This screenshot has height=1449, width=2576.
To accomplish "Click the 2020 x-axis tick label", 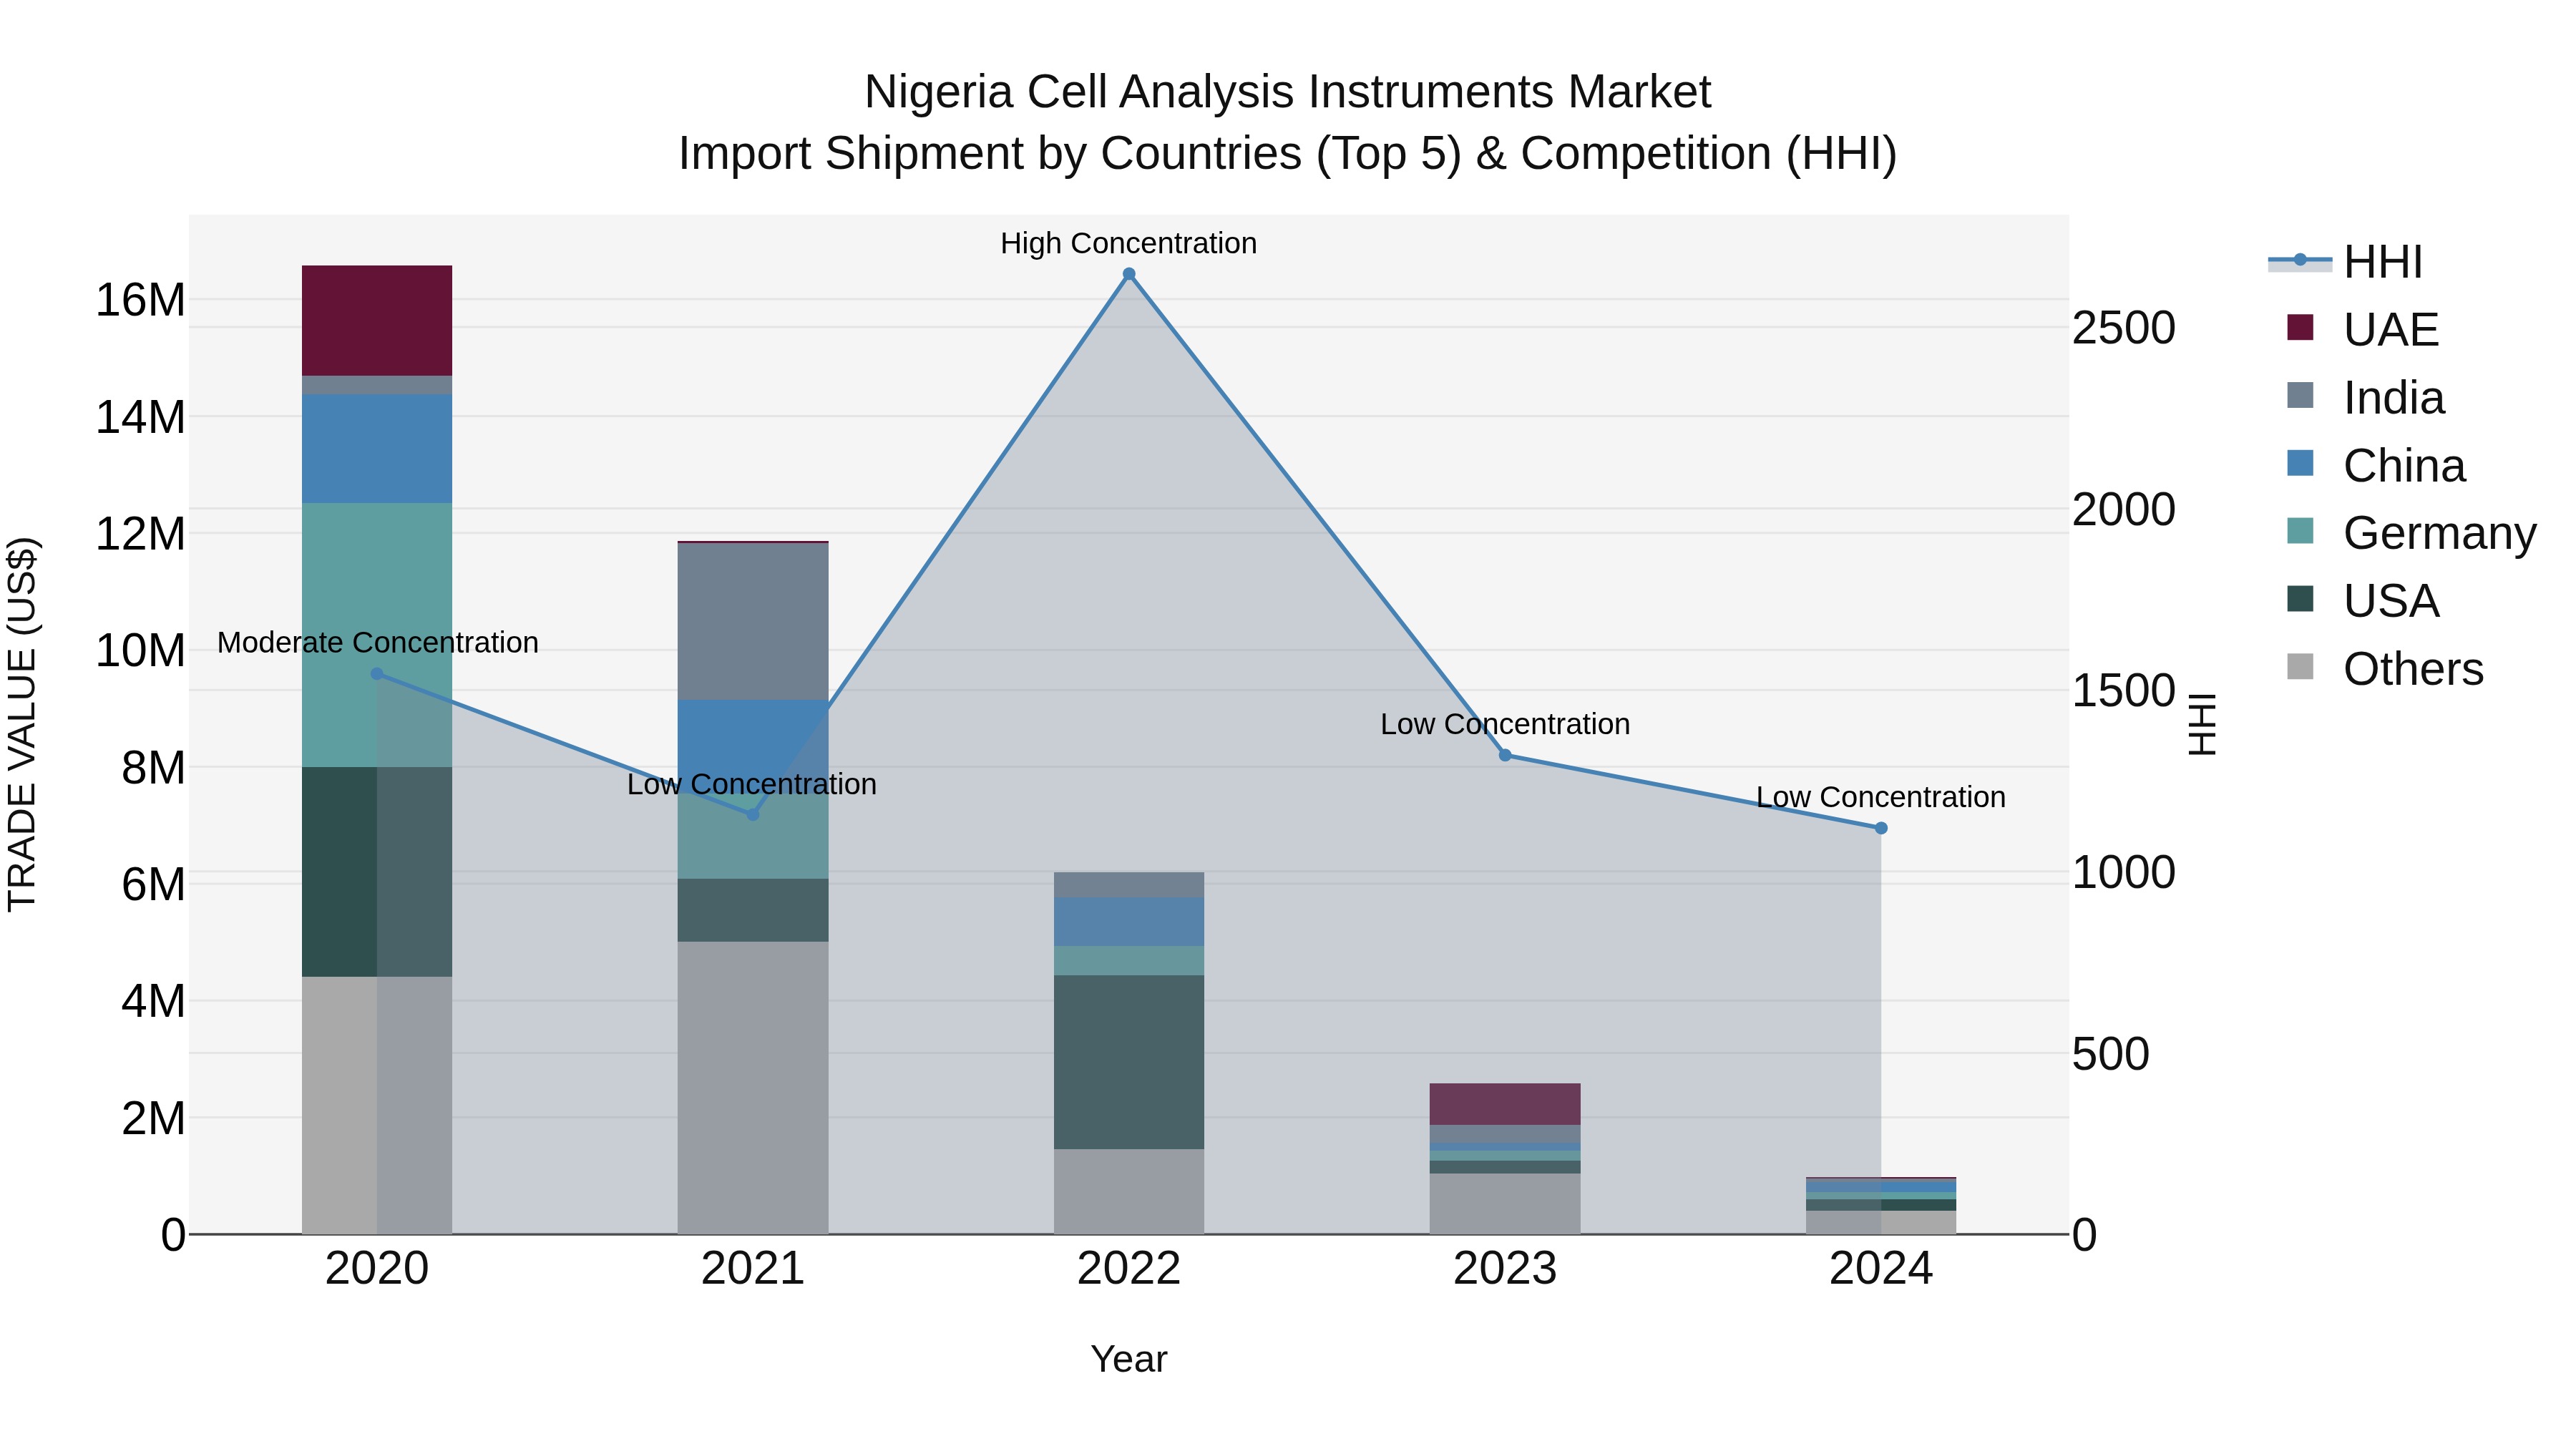I will coord(377,1269).
